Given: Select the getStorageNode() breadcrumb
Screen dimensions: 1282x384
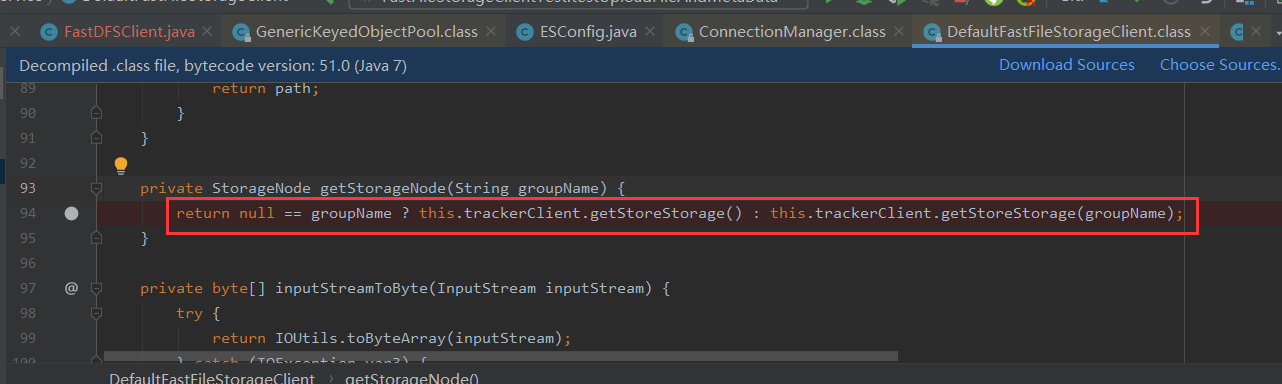Looking at the screenshot, I should tap(412, 378).
